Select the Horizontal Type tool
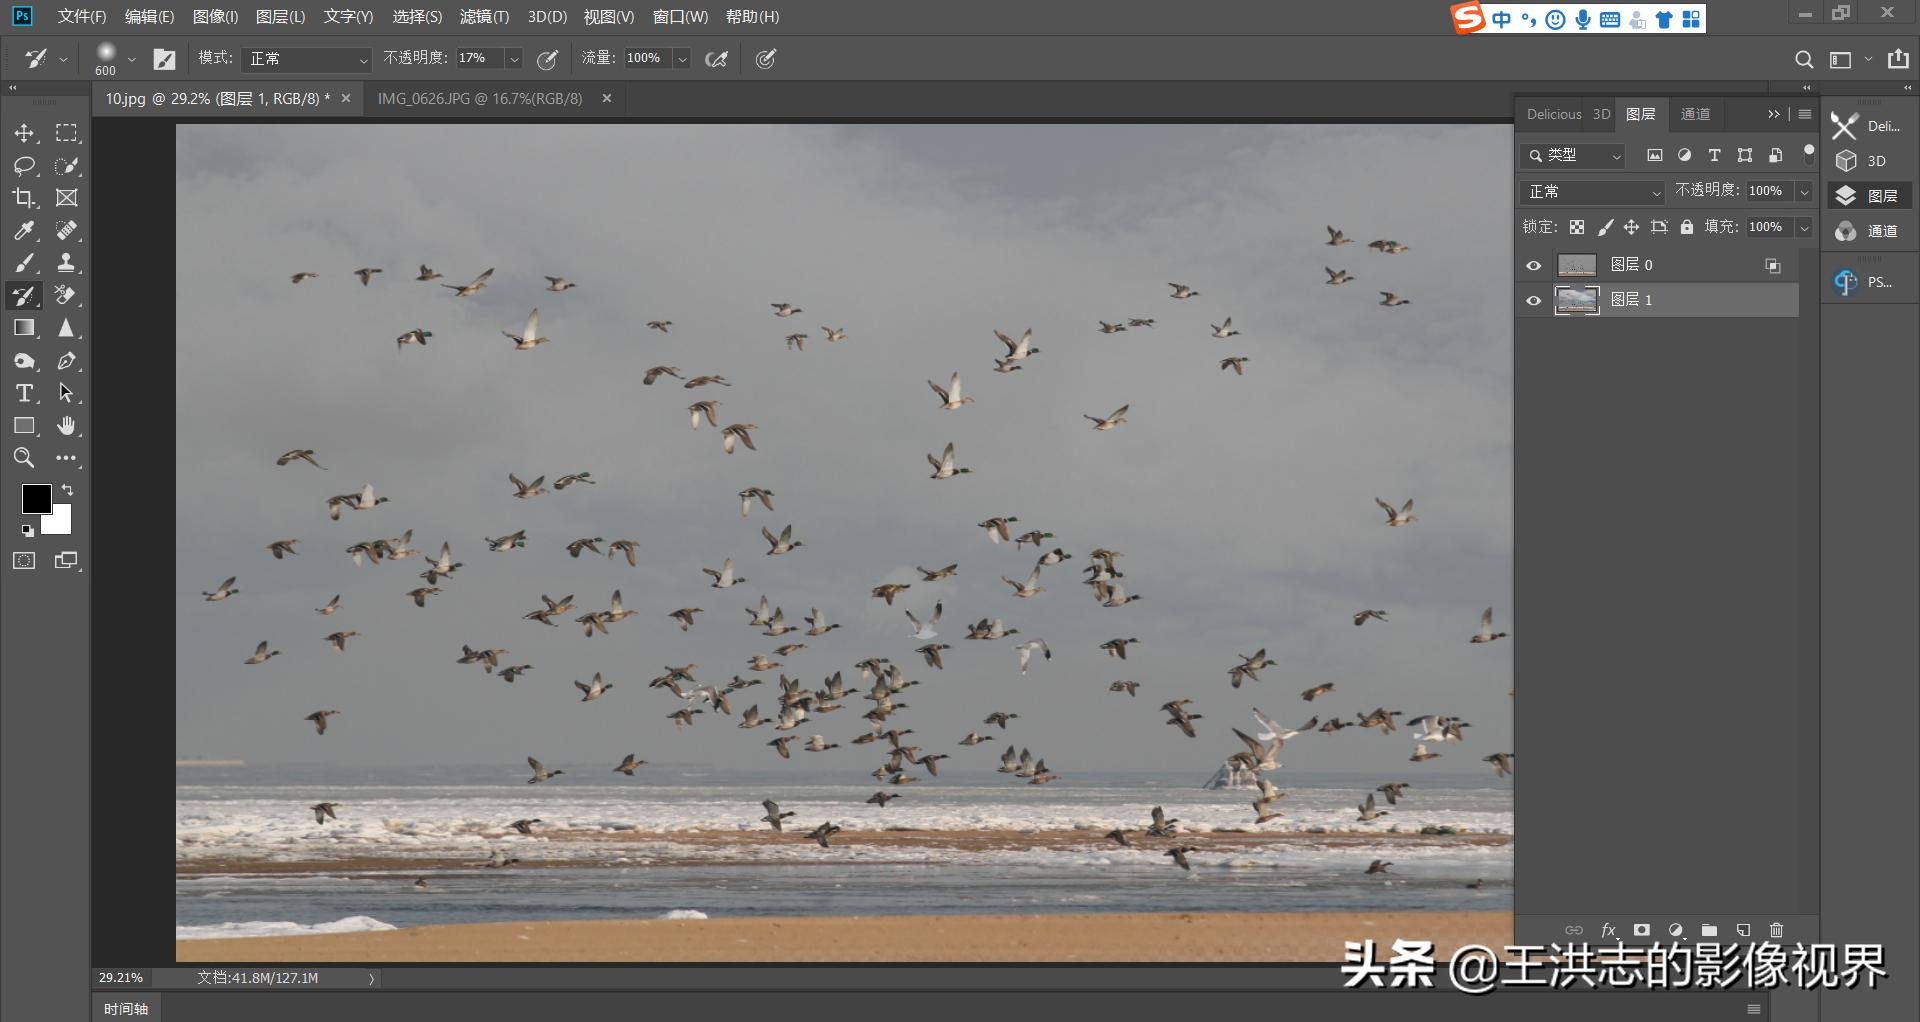1920x1022 pixels. click(x=24, y=393)
